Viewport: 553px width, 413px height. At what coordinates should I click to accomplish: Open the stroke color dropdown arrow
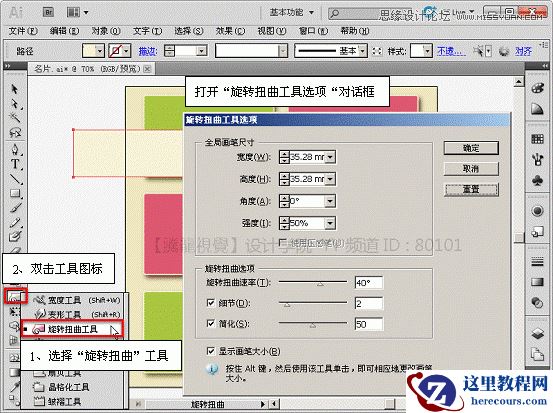point(127,51)
